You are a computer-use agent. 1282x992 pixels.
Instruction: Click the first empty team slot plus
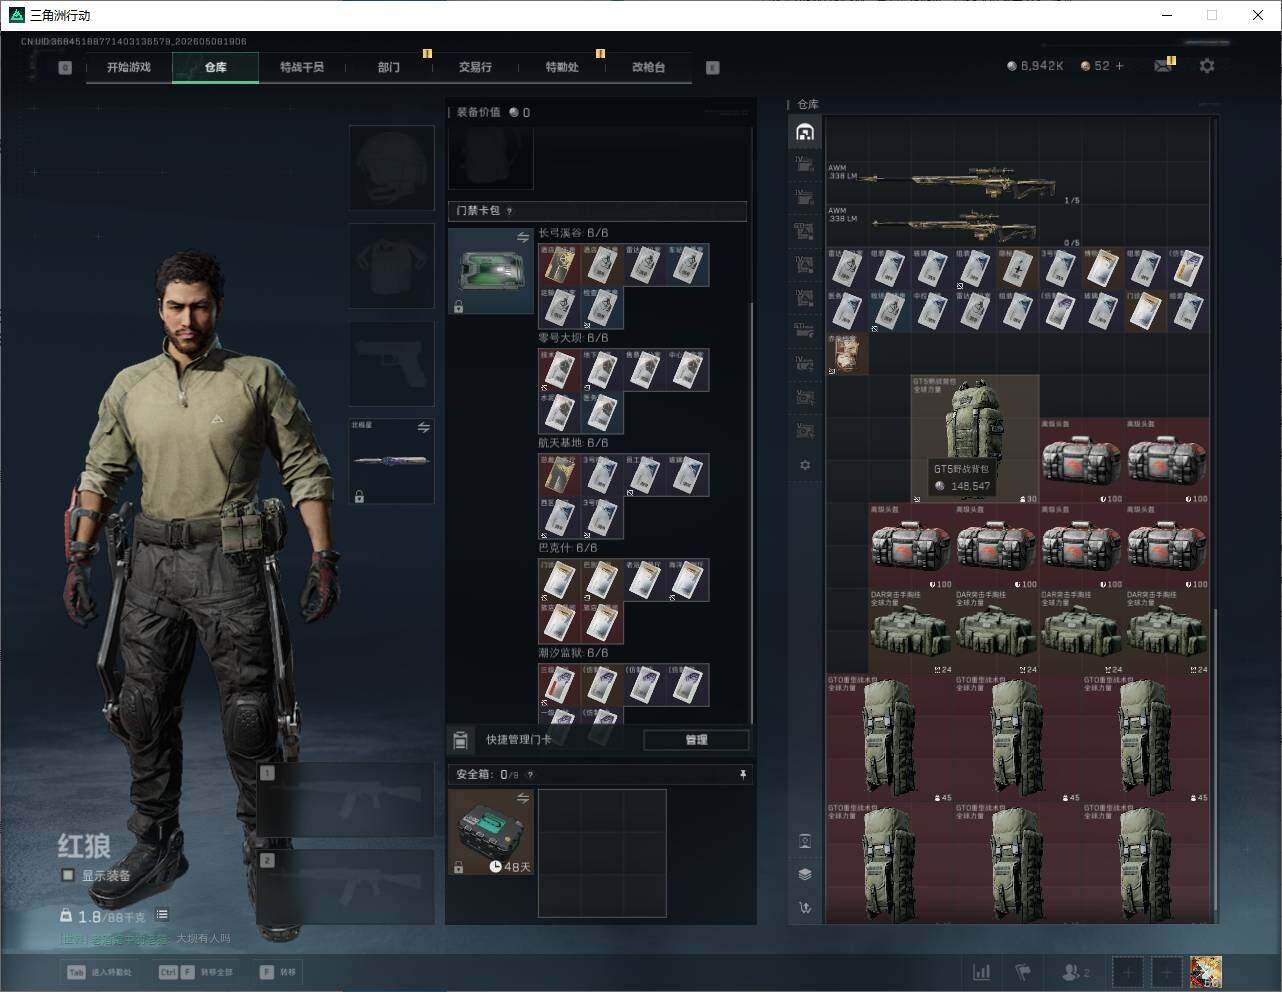[1128, 972]
